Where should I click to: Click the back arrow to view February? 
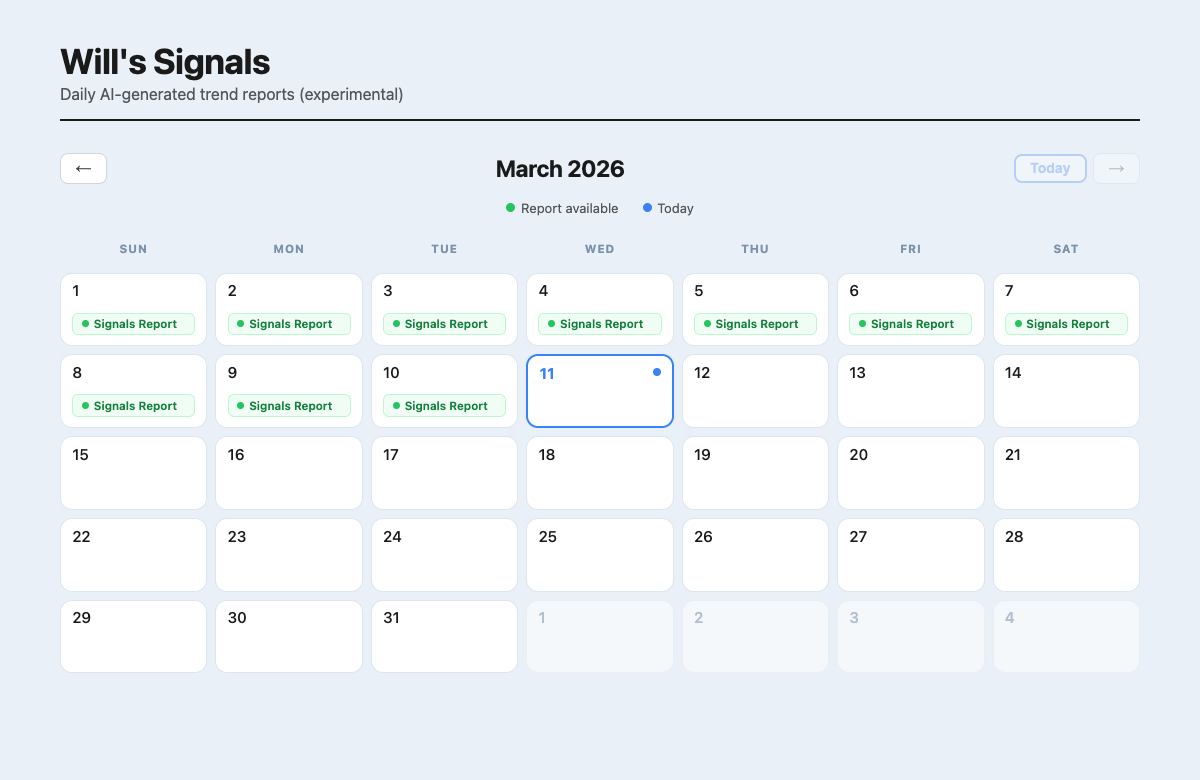[83, 168]
